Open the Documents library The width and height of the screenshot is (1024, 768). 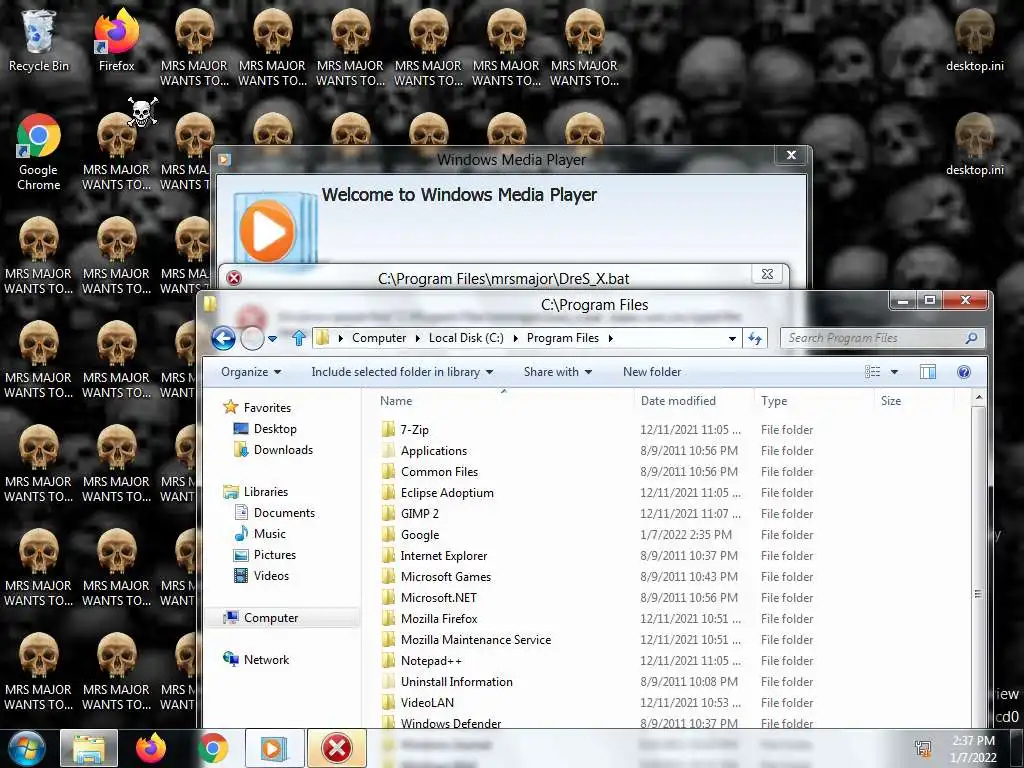click(274, 513)
